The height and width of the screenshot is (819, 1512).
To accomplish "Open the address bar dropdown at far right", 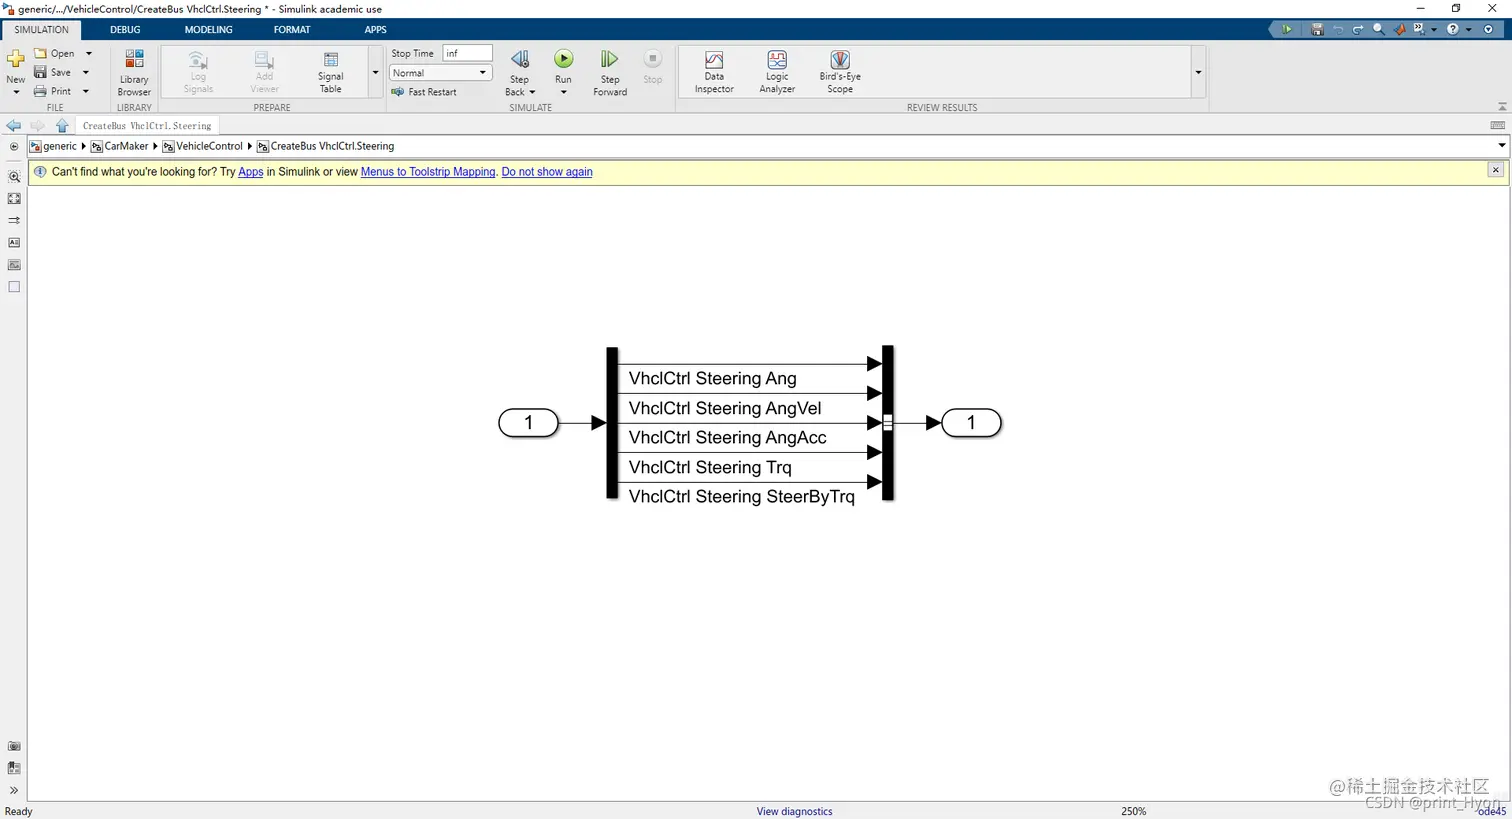I will point(1501,146).
